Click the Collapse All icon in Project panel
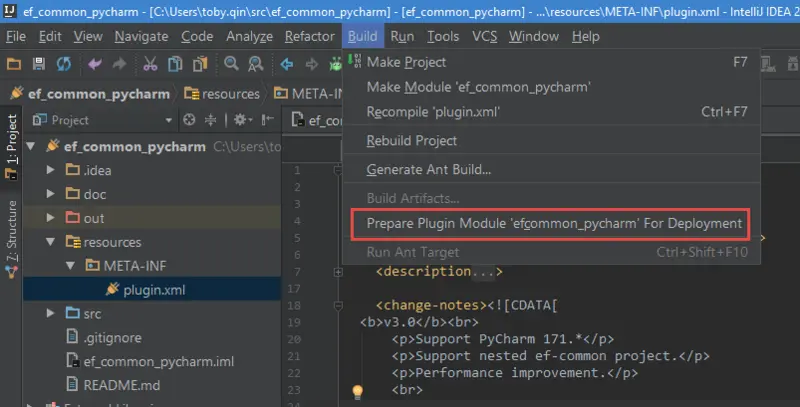 [x=210, y=120]
